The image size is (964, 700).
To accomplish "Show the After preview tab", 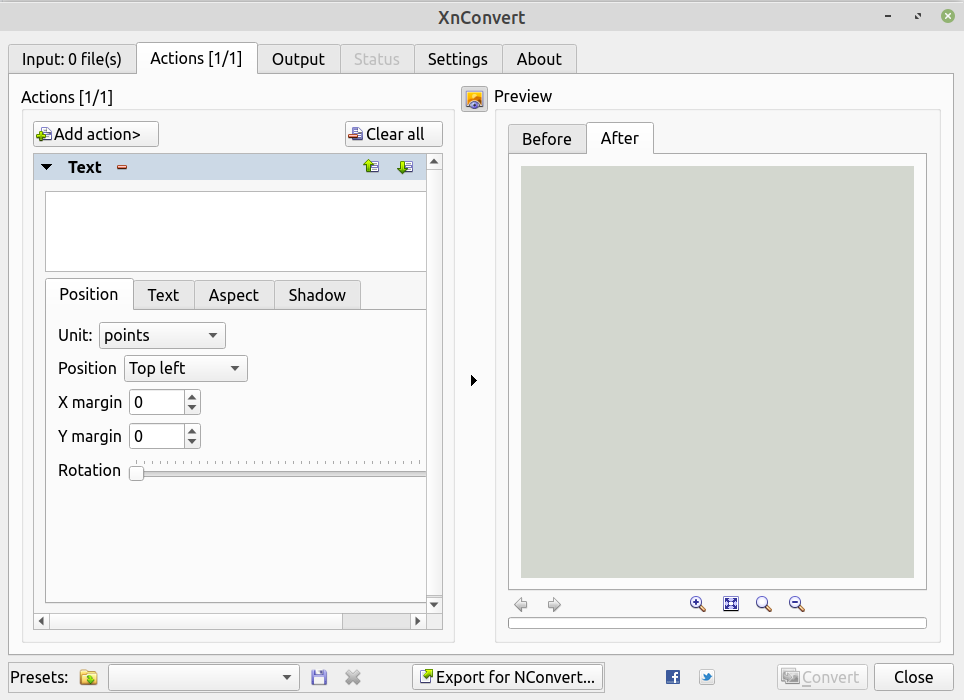I will (x=620, y=138).
